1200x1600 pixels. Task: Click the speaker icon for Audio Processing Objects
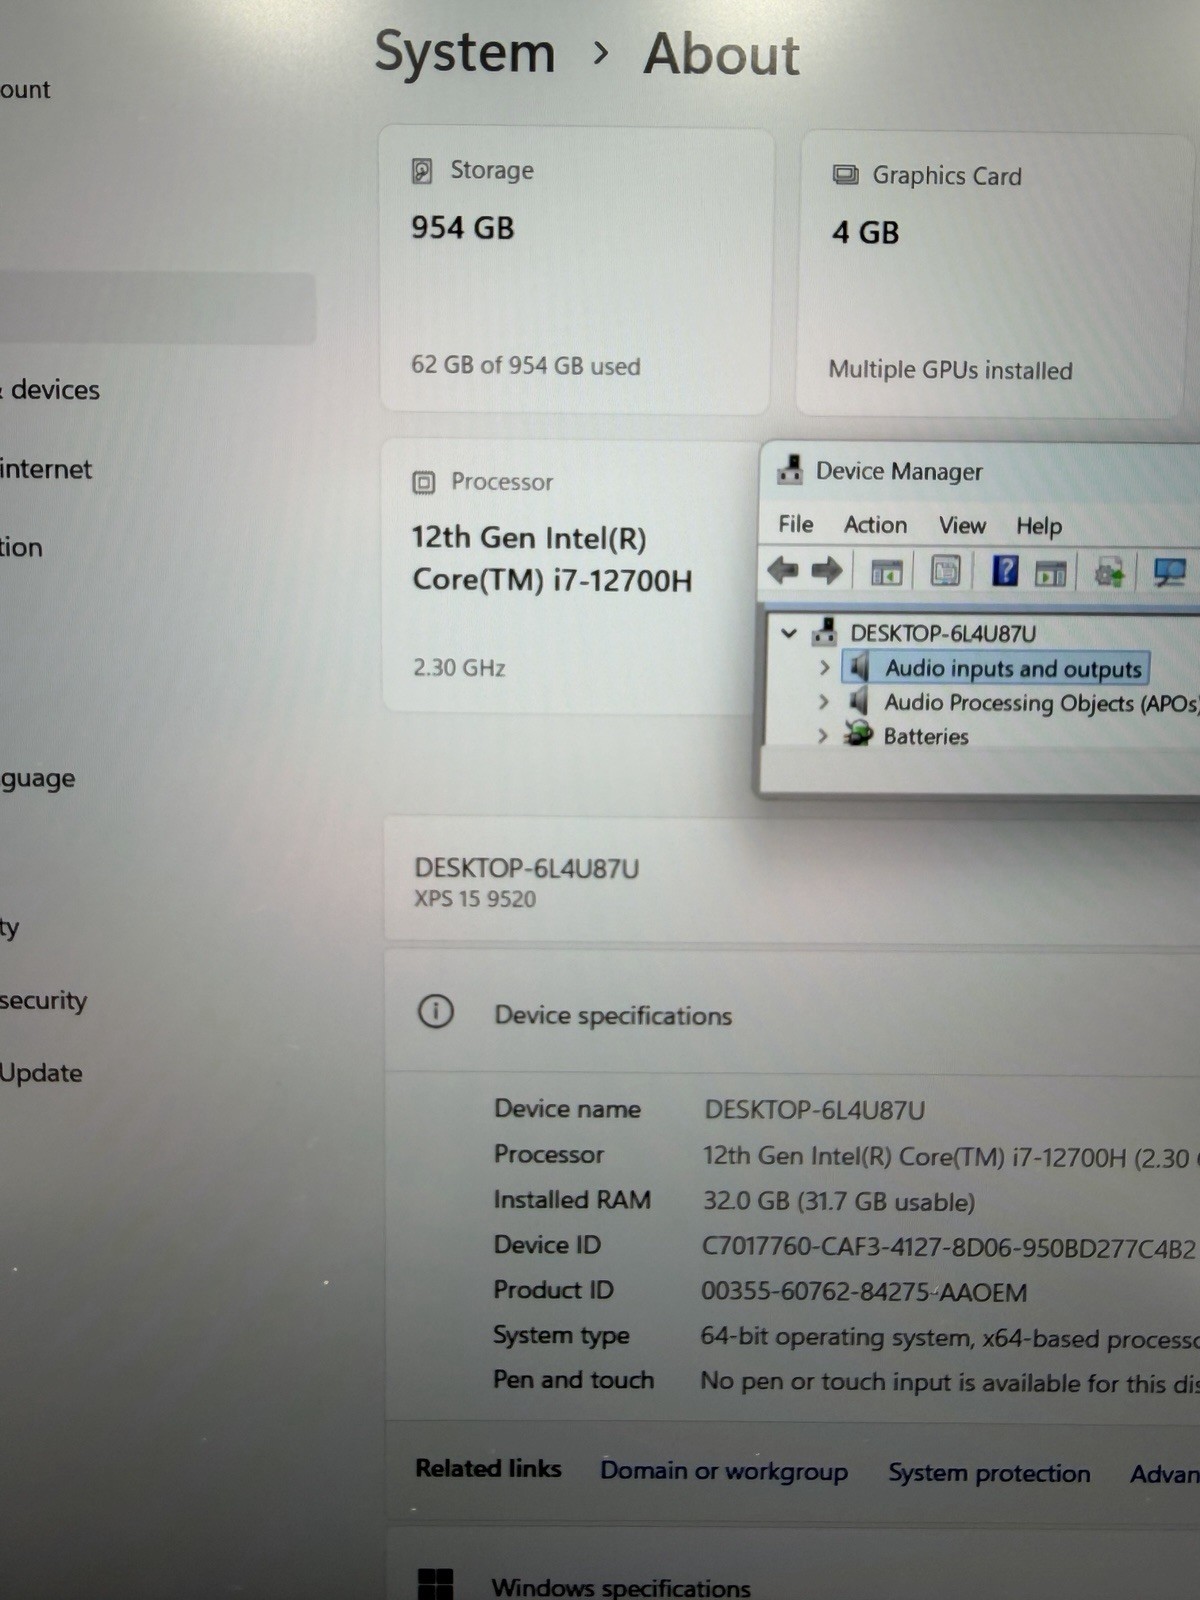(858, 701)
